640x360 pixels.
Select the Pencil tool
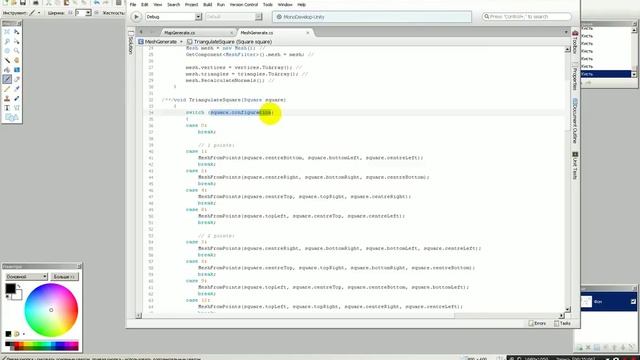pos(7,89)
